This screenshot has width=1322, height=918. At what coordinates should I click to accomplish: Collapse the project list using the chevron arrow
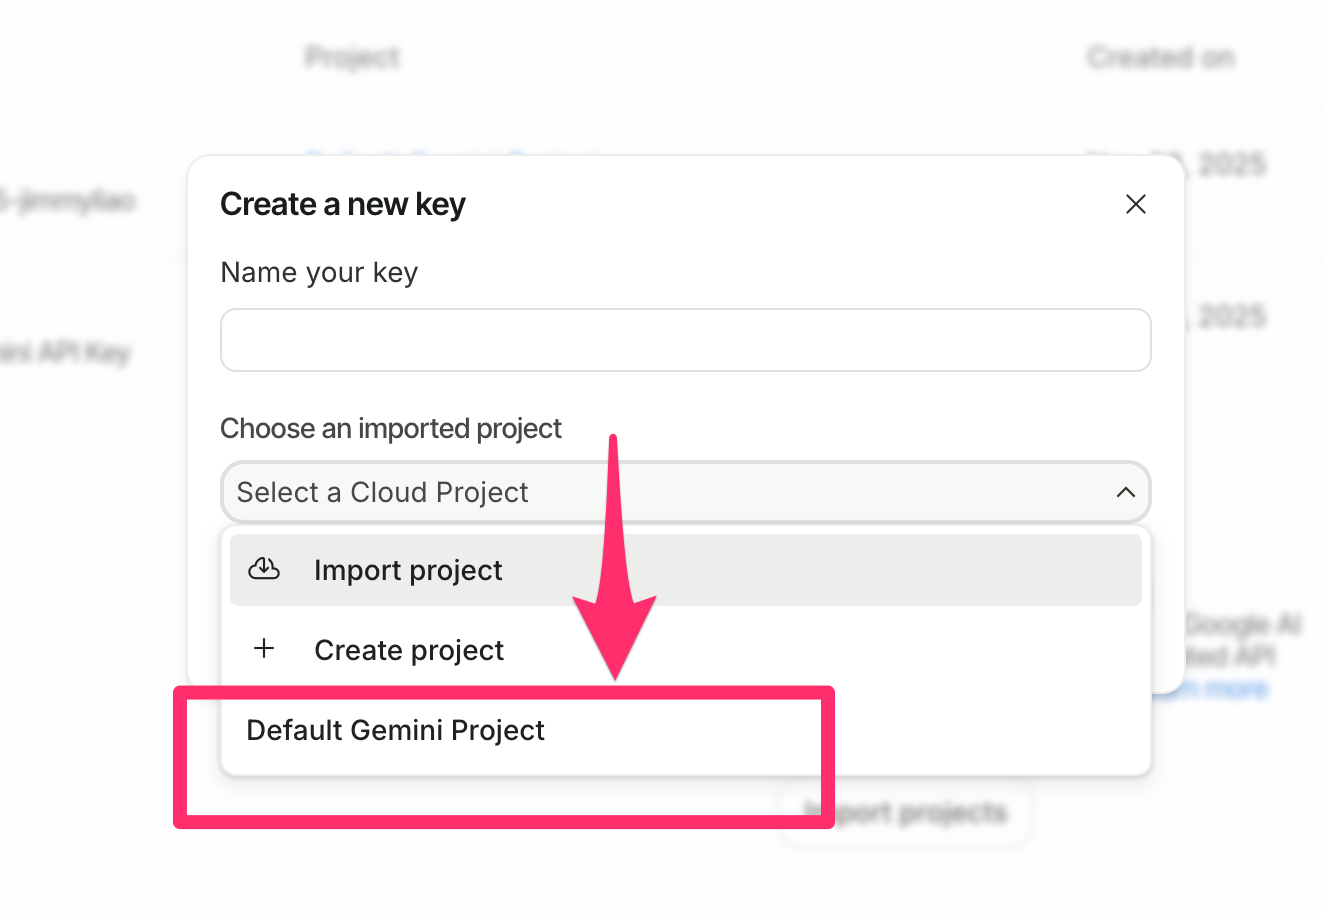pyautogui.click(x=1125, y=492)
